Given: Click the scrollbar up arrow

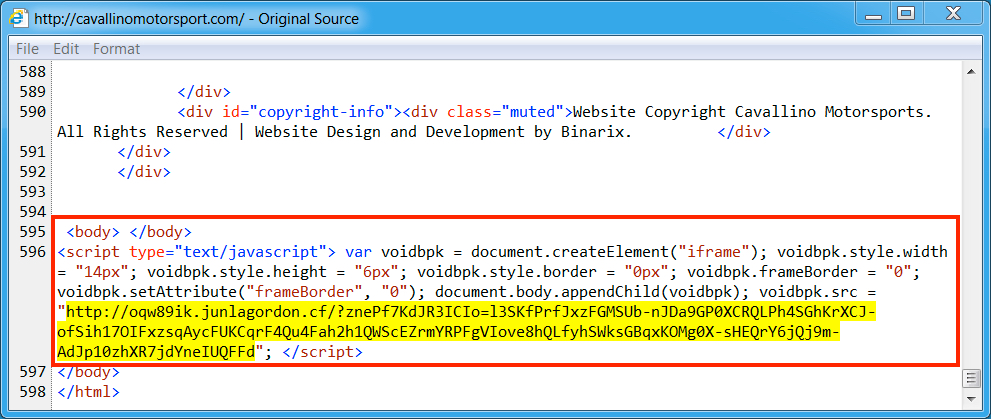Looking at the screenshot, I should (x=971, y=73).
